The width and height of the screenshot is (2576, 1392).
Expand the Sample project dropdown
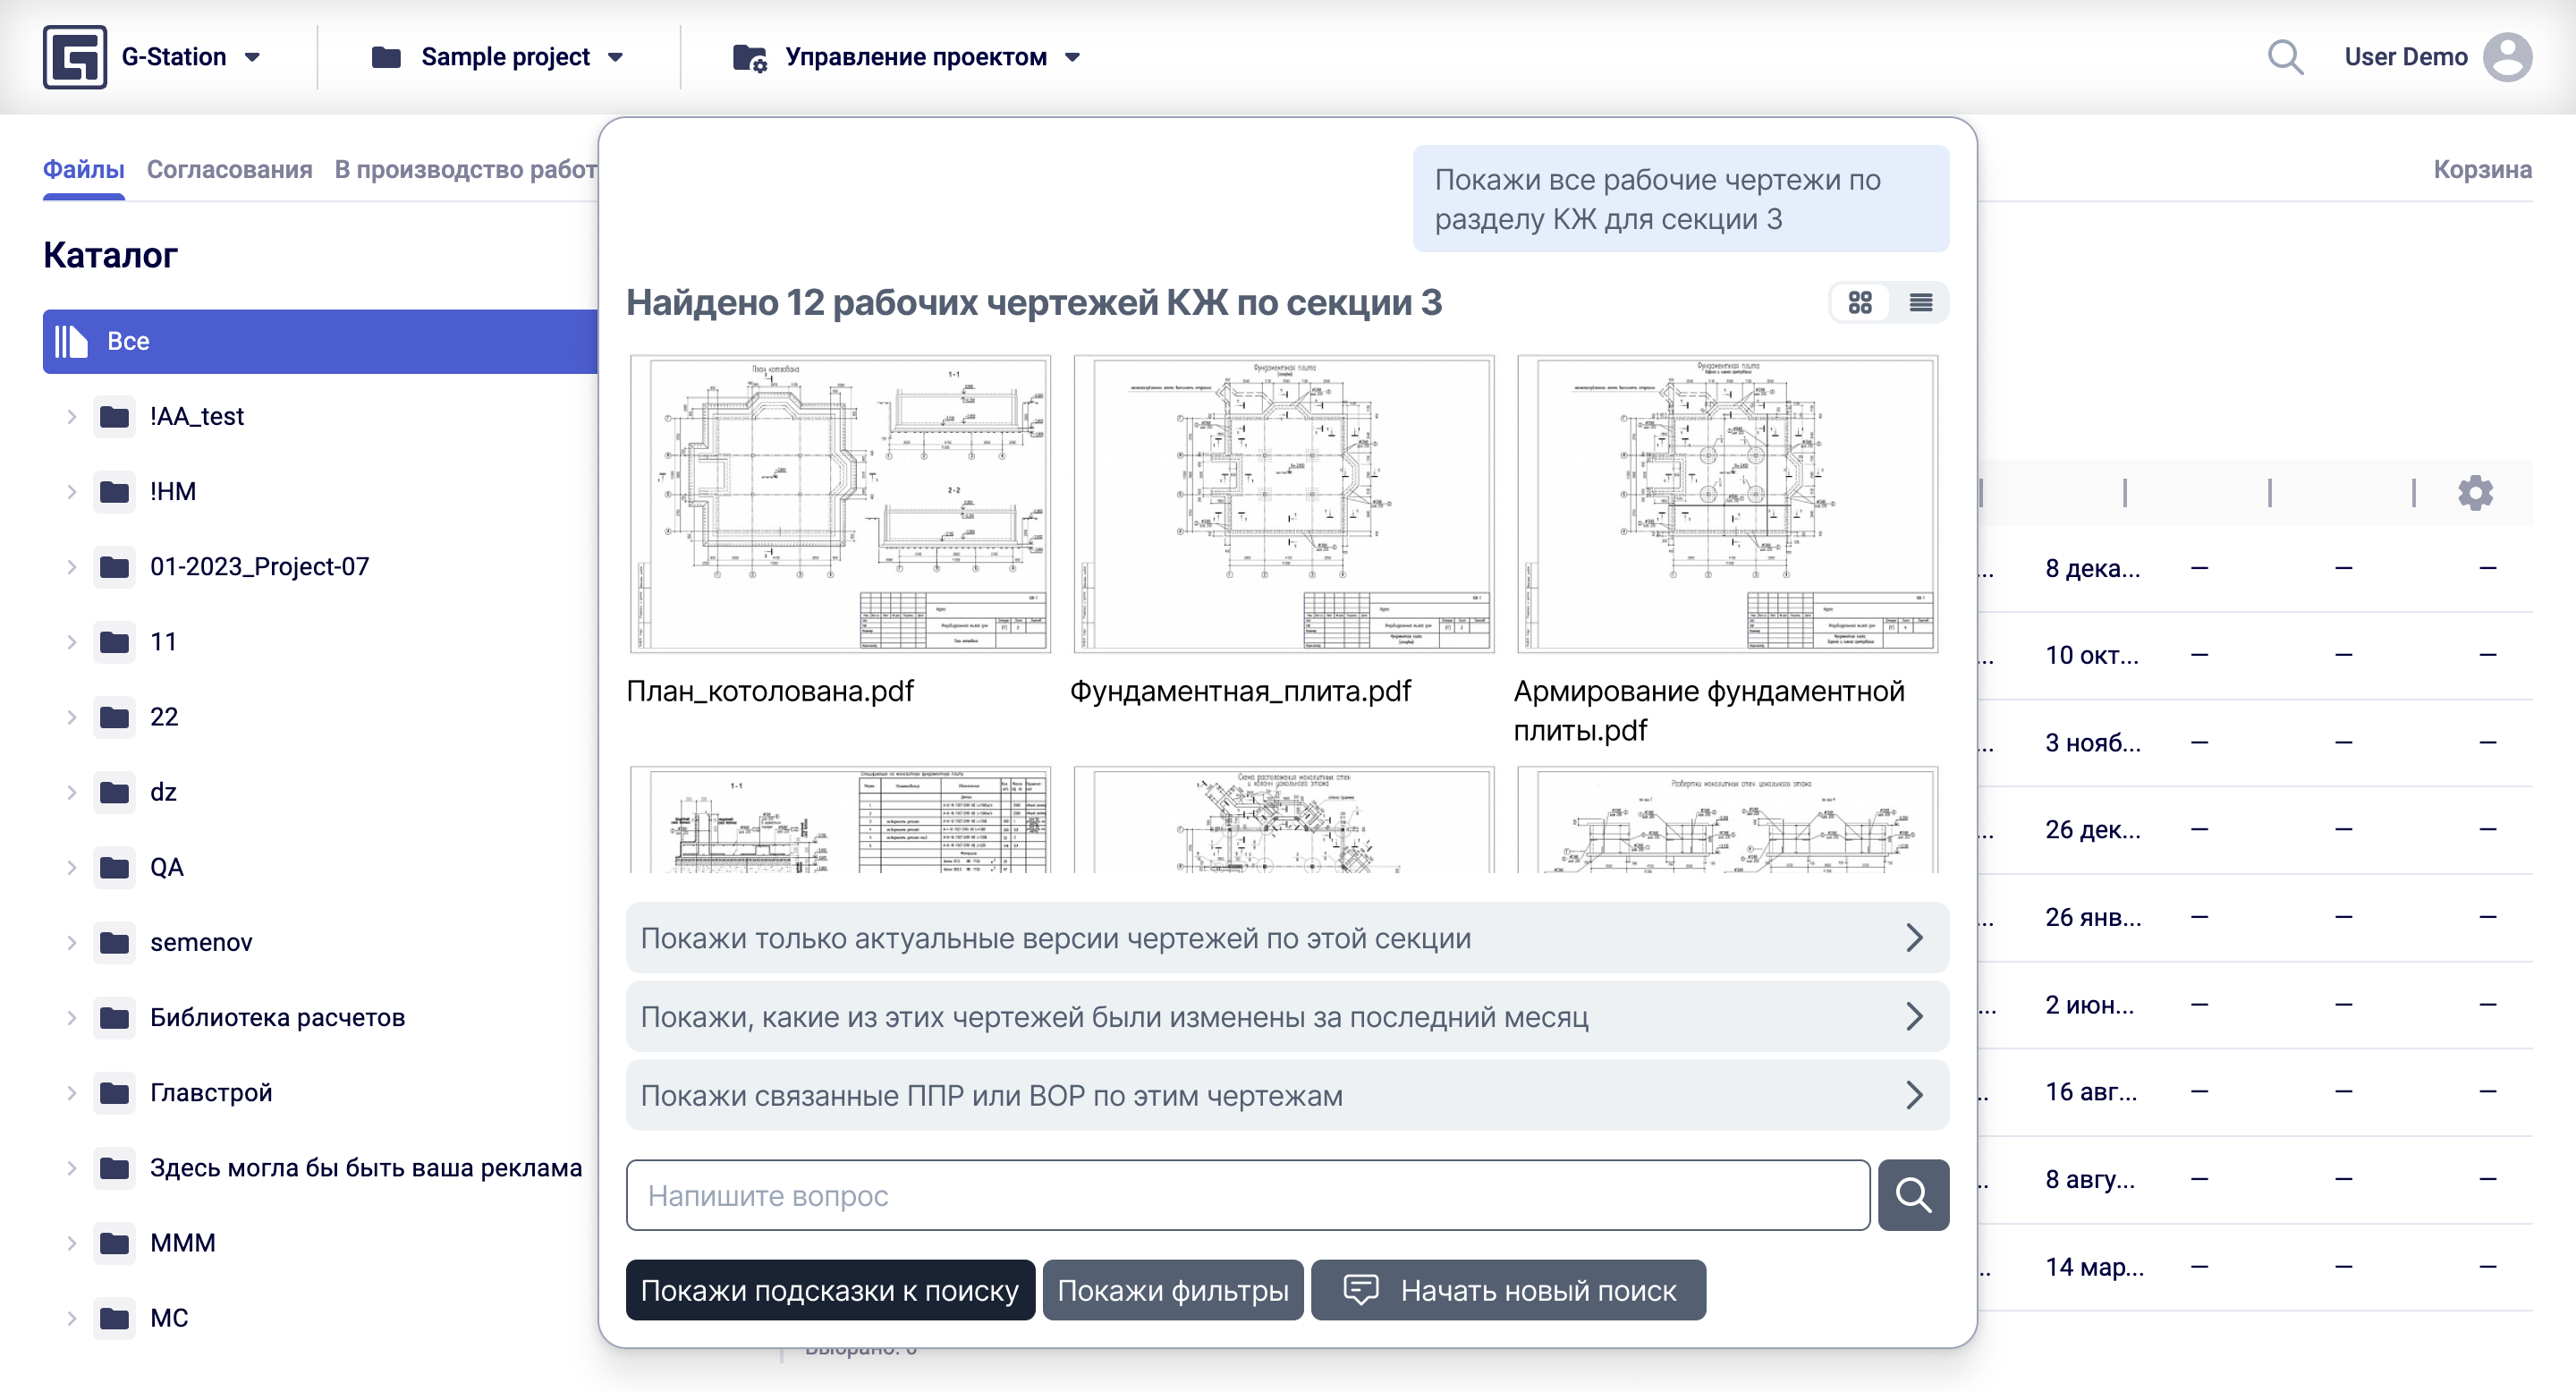pos(616,58)
